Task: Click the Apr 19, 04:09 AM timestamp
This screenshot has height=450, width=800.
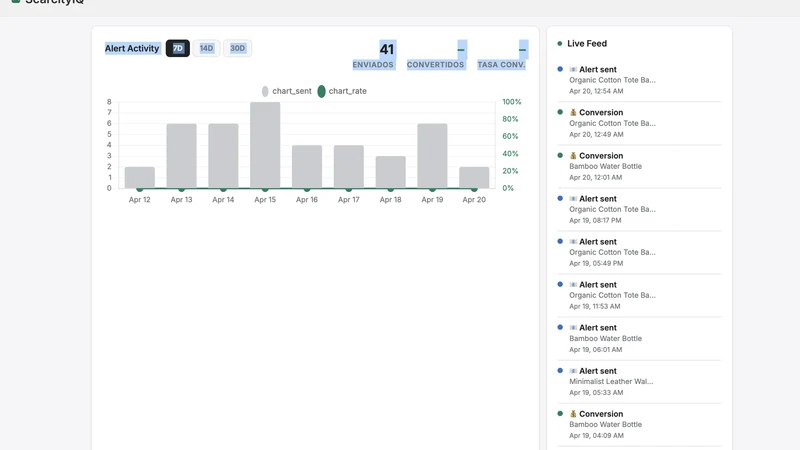Action: 596,435
